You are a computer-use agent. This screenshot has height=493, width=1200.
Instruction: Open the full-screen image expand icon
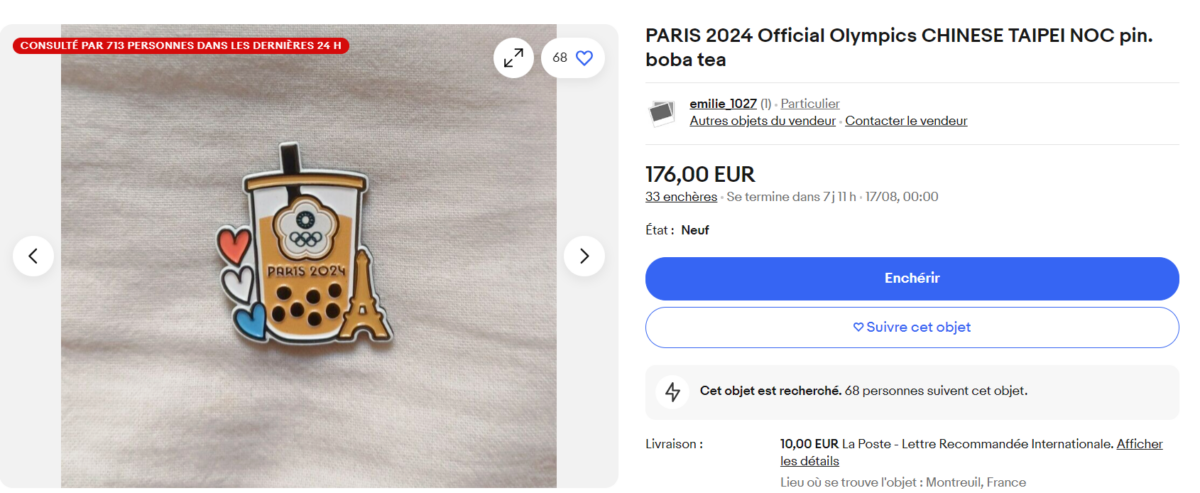513,58
